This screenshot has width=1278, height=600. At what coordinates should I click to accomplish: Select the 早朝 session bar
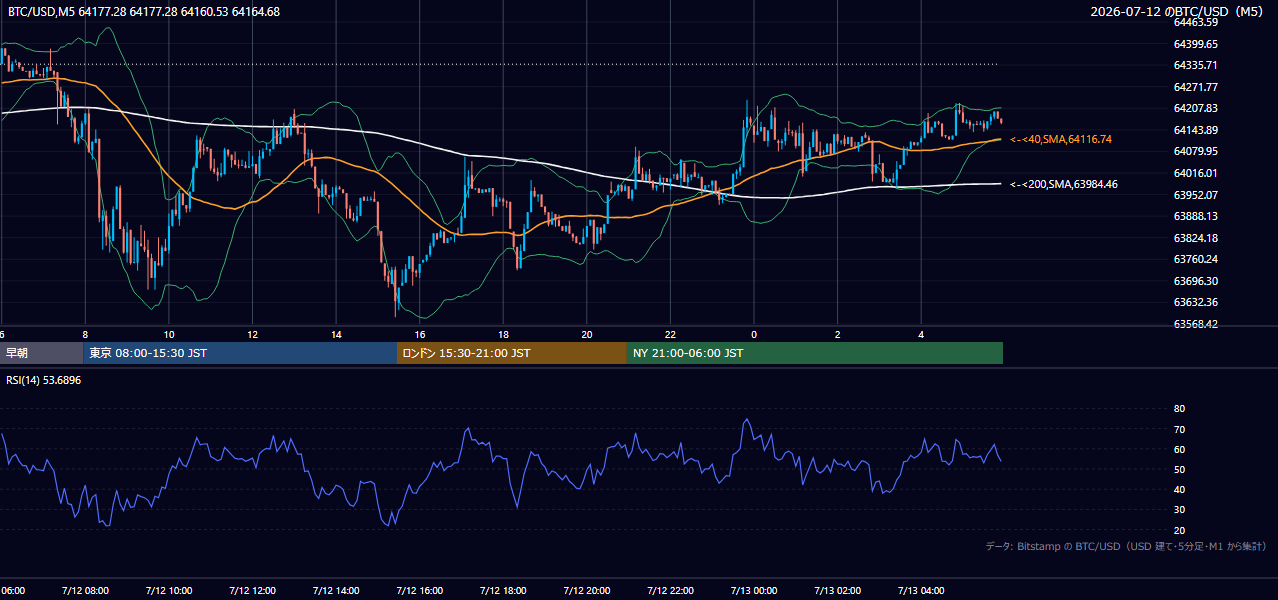tap(42, 353)
